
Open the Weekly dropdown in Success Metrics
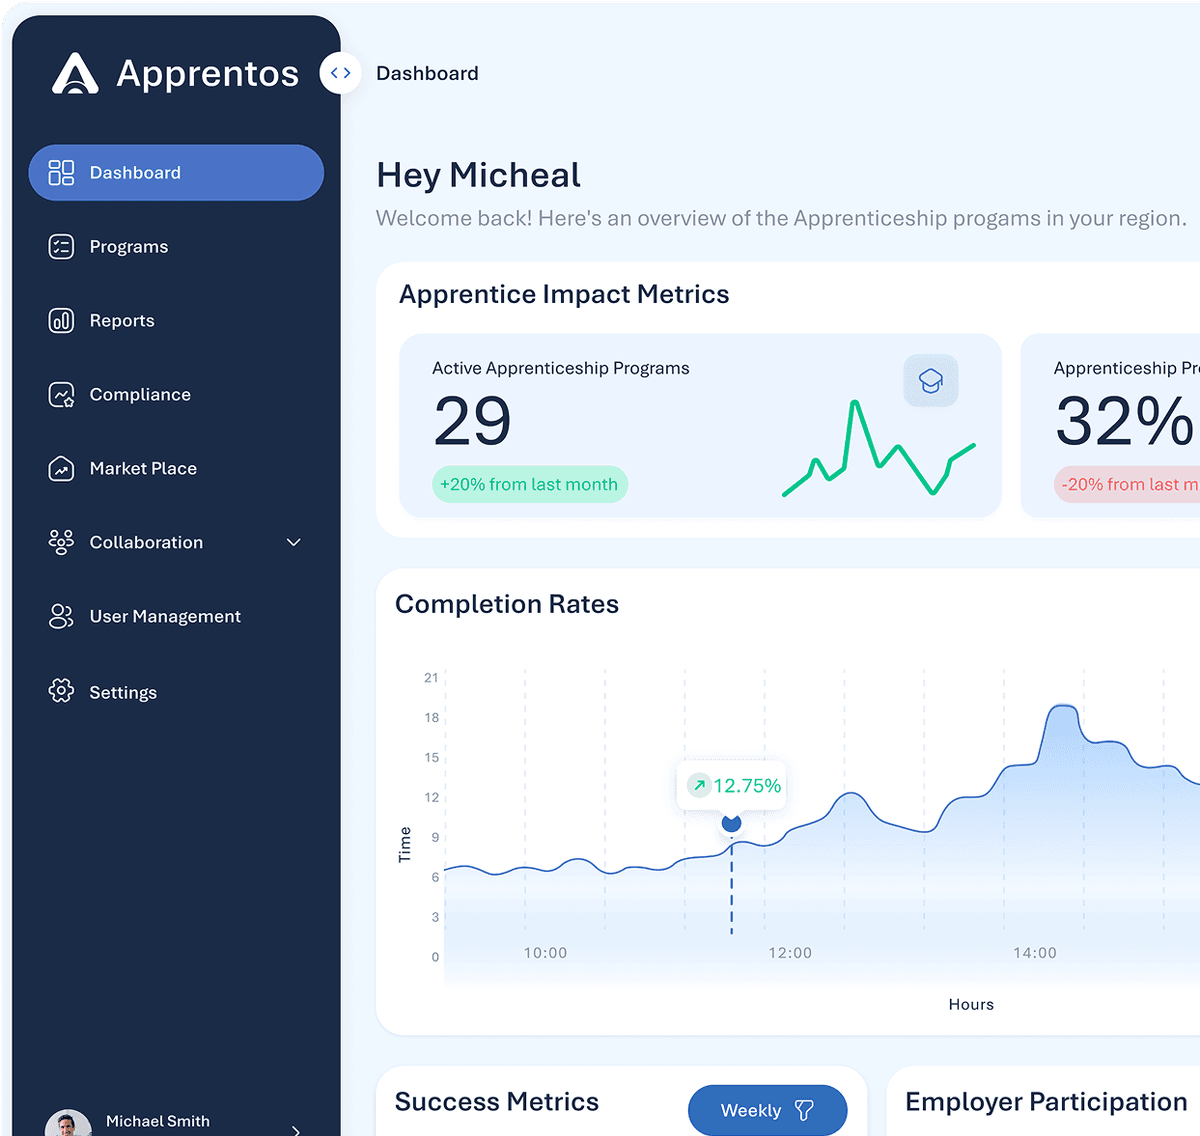pos(767,1110)
